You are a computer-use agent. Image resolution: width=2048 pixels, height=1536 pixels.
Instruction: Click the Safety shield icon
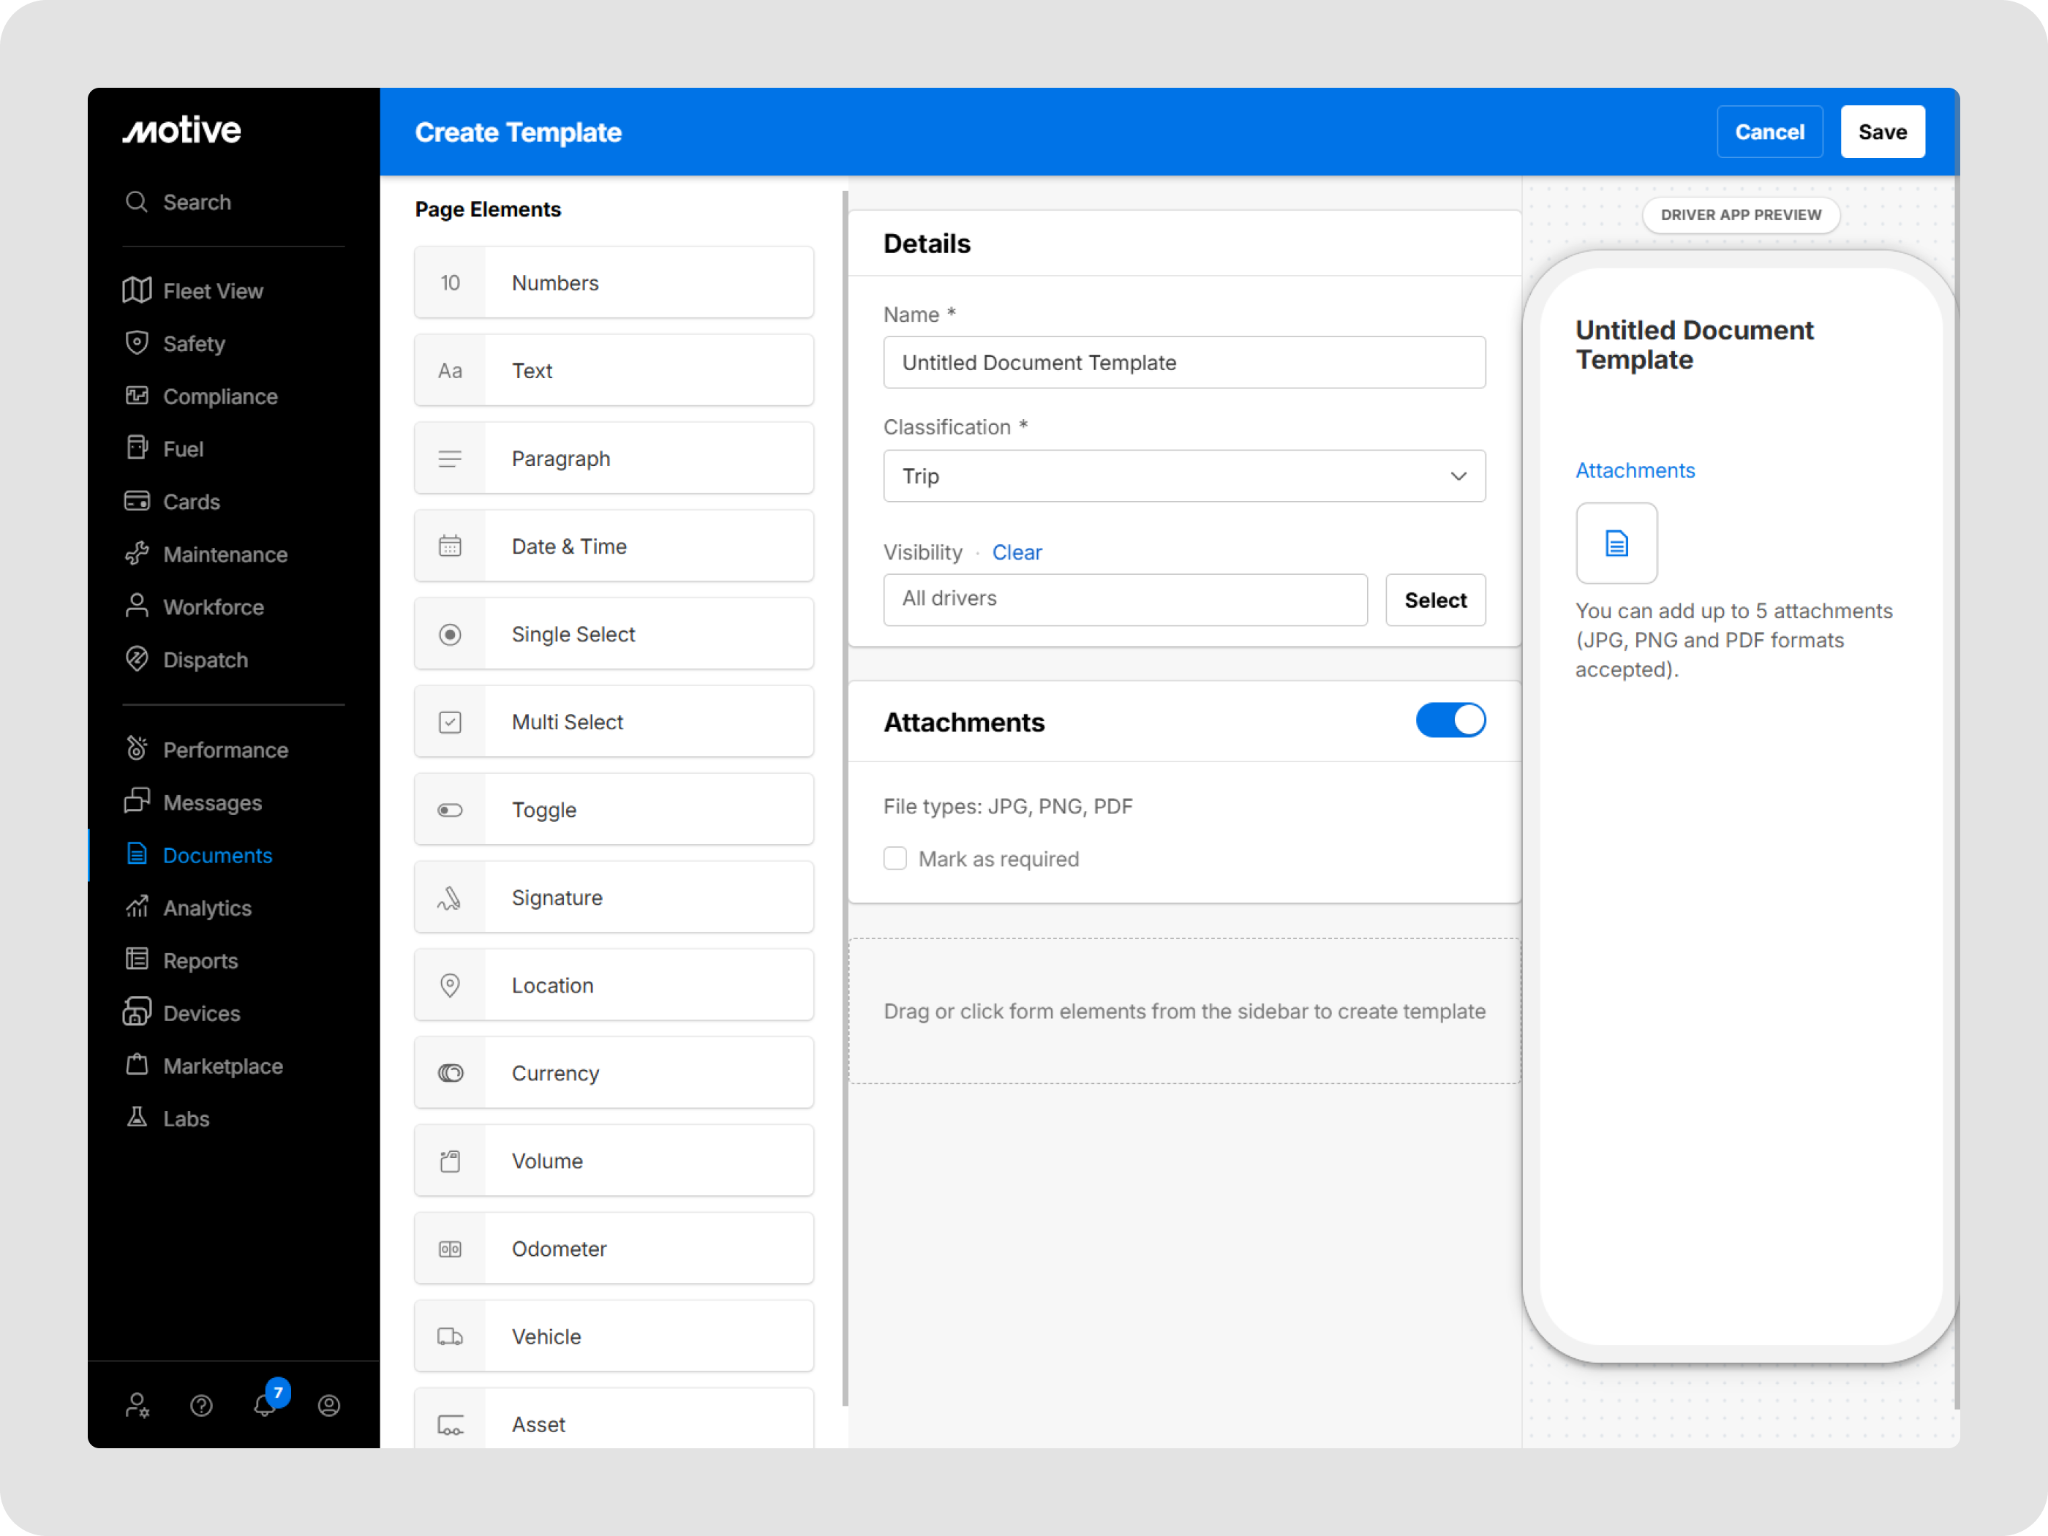137,343
